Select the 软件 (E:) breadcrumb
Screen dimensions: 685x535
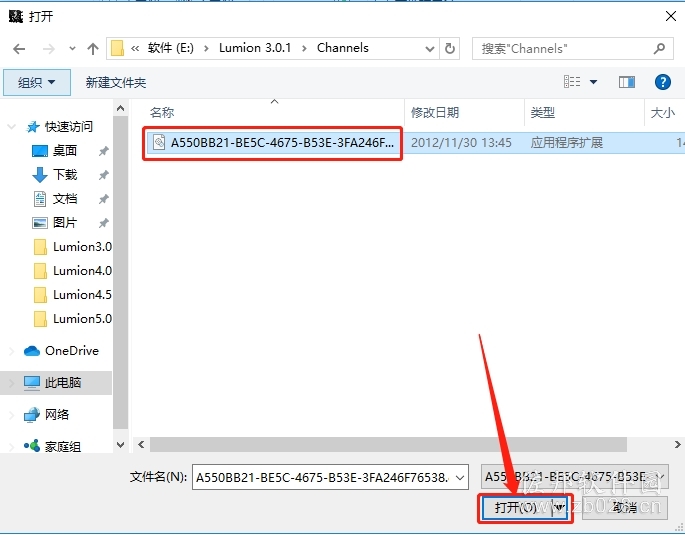170,48
